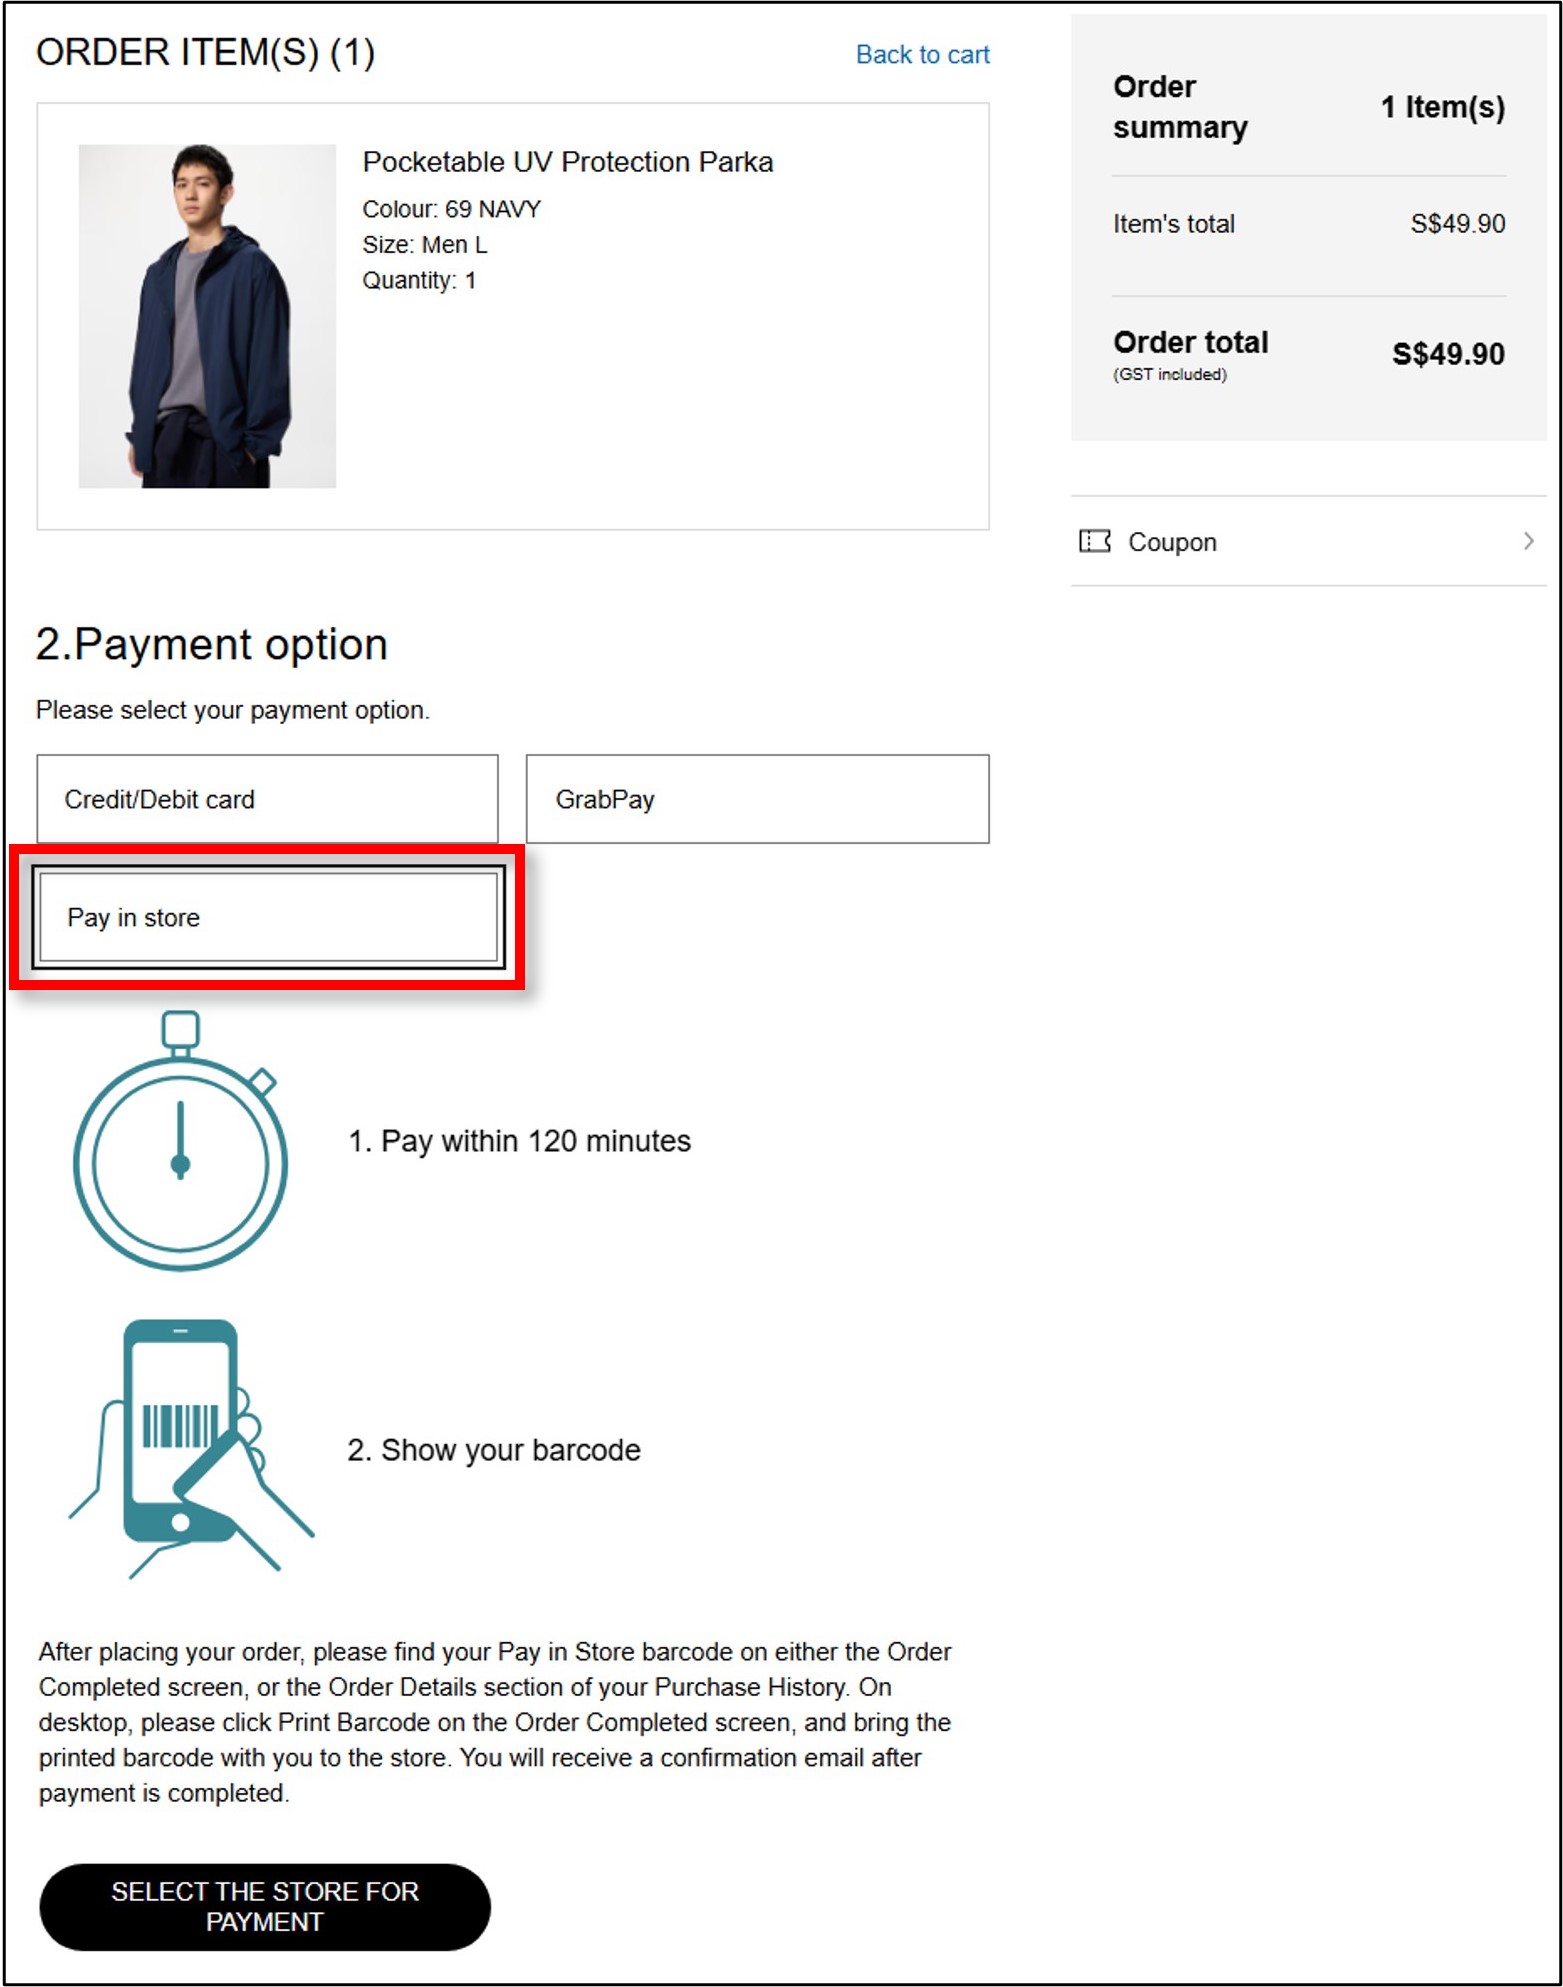Select Credit/Debit card payment option
The width and height of the screenshot is (1563, 1987).
point(267,799)
